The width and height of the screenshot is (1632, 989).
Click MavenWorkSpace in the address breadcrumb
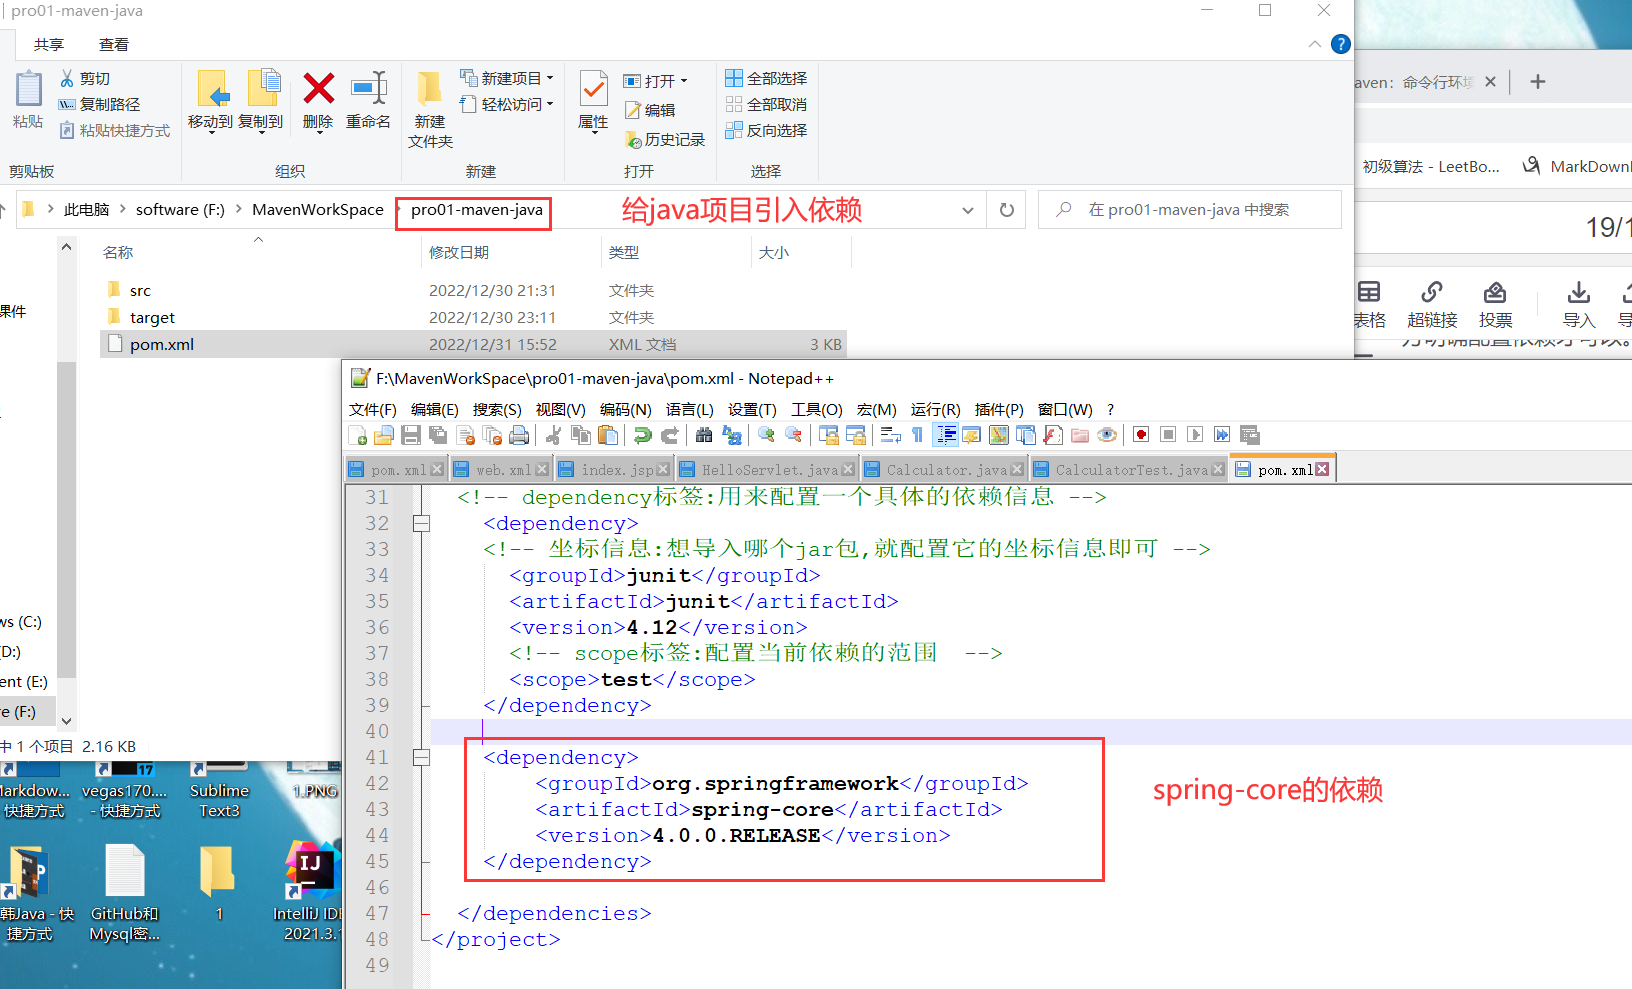[x=318, y=209]
